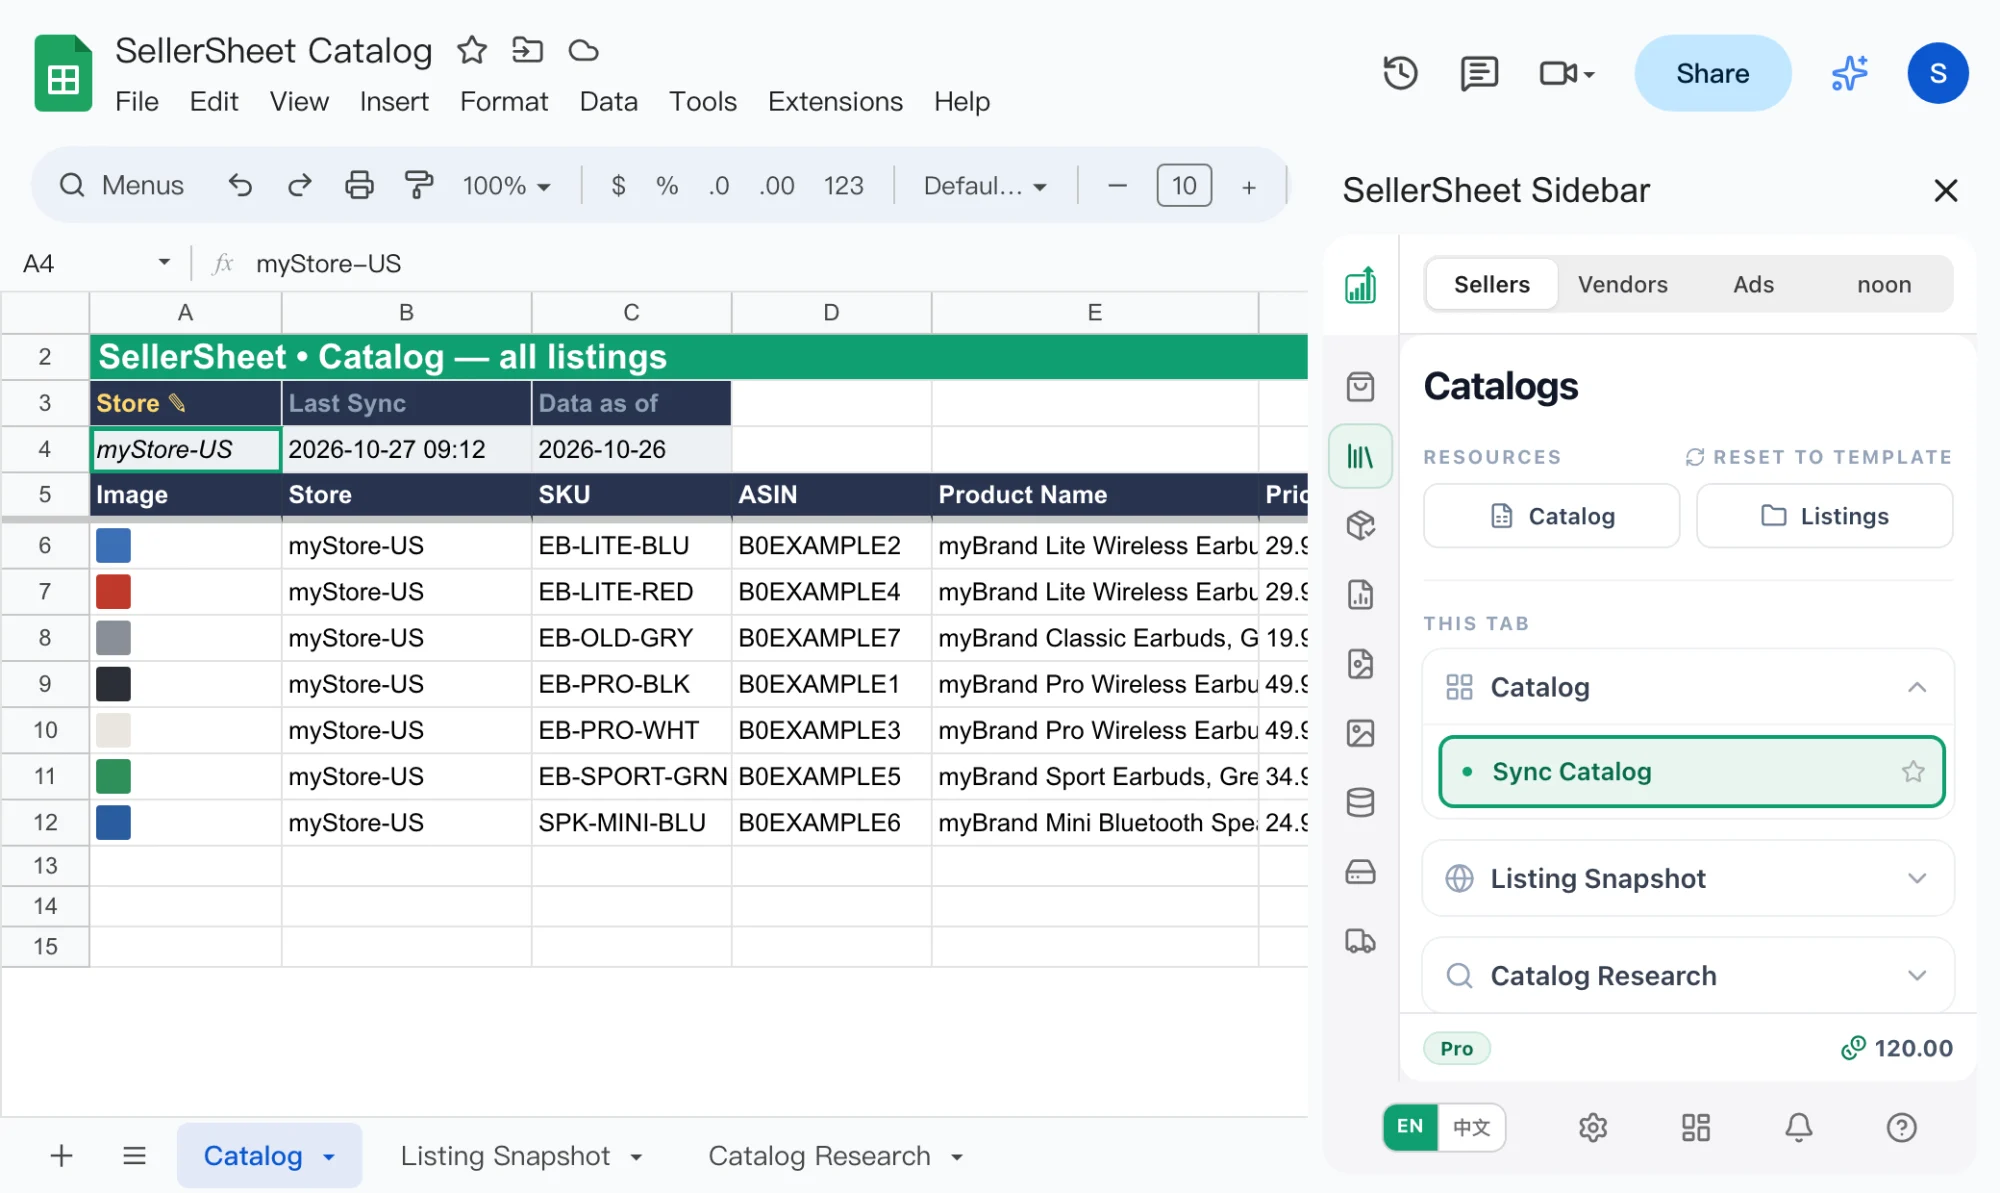Expand the Listing Snapshot section
The height and width of the screenshot is (1193, 2000).
(1916, 878)
